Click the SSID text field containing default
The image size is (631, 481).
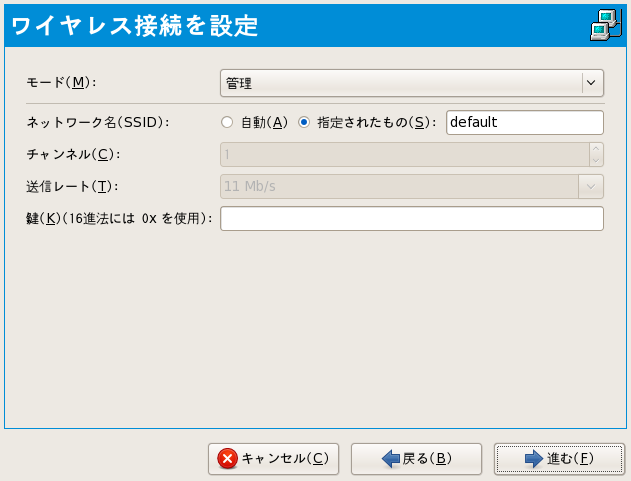[524, 122]
